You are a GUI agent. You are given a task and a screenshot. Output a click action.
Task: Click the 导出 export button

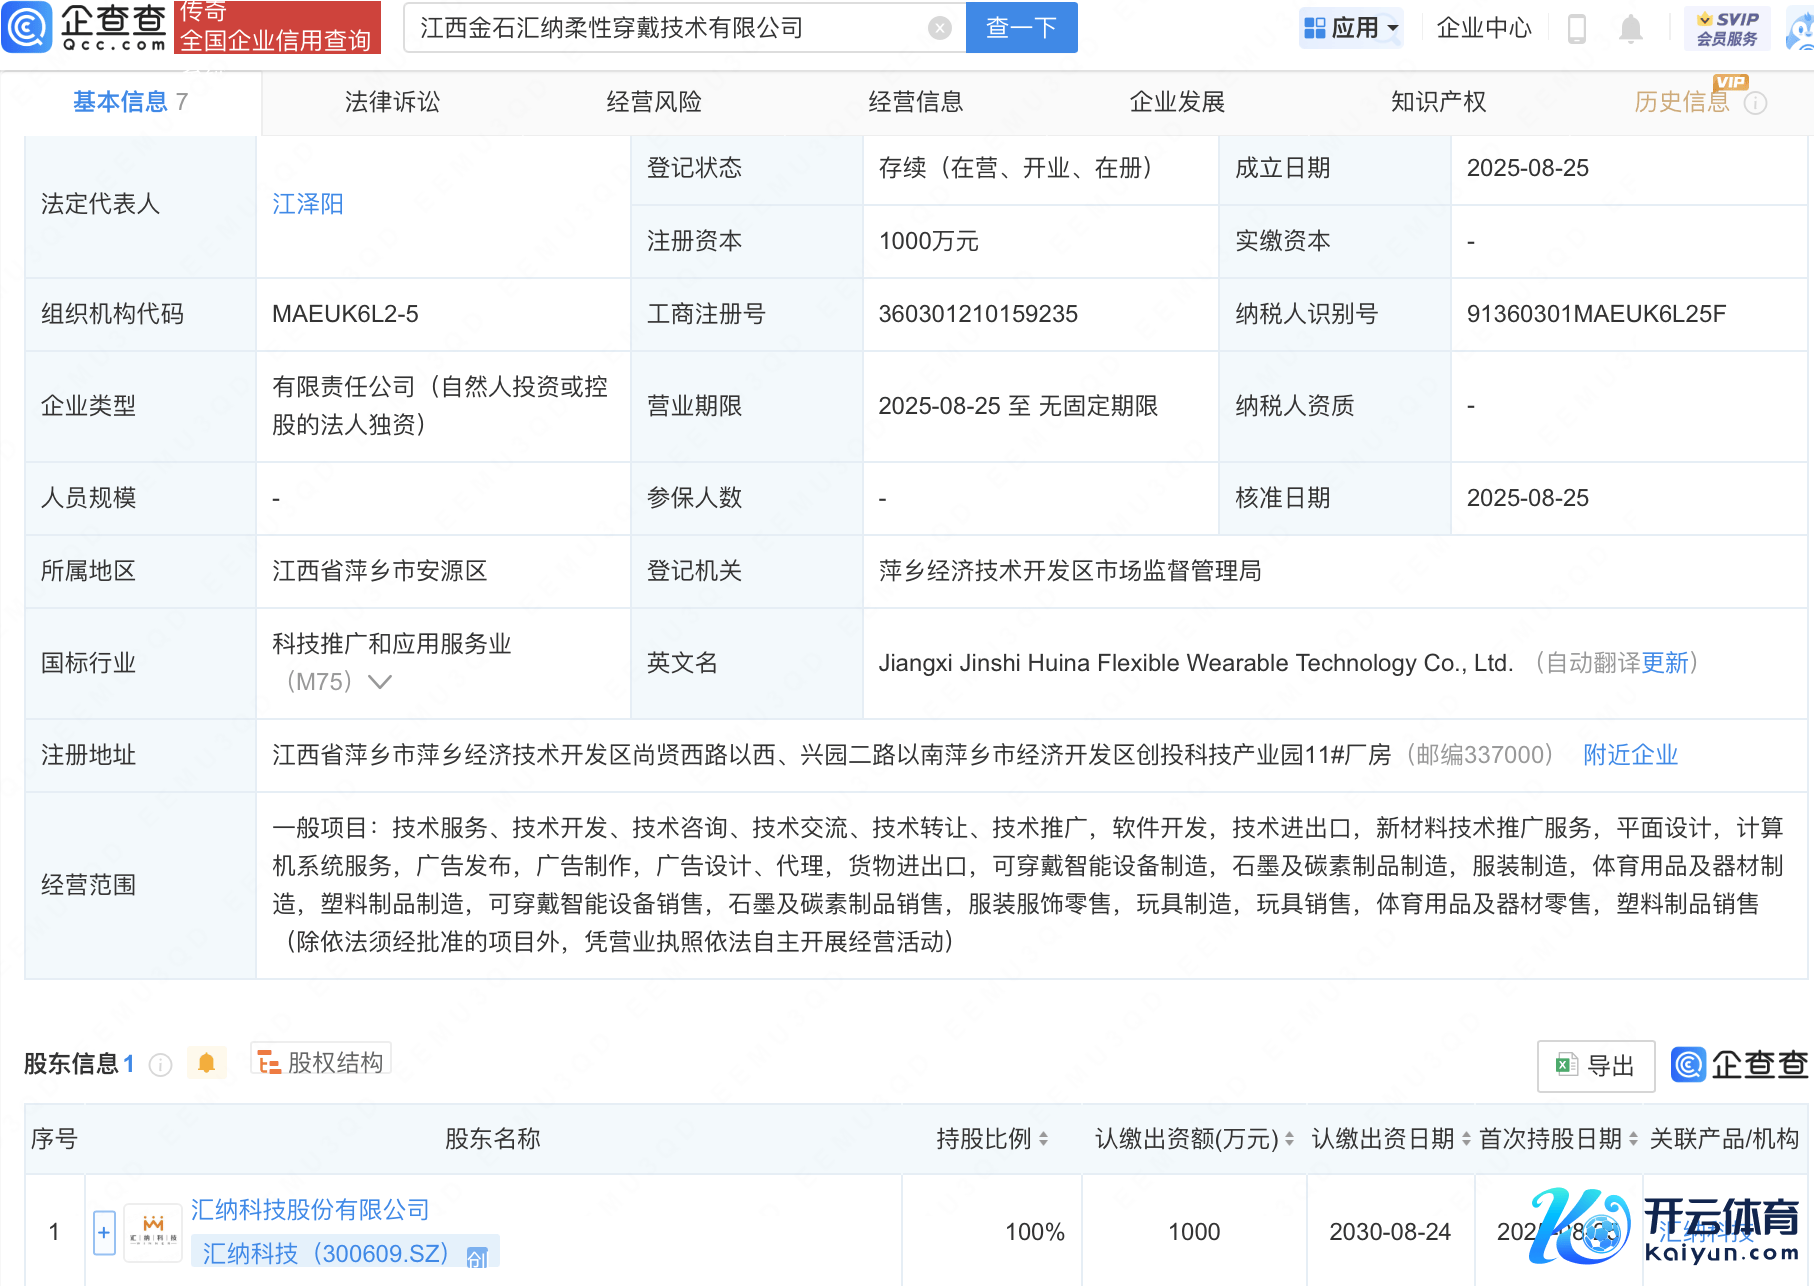pos(1596,1066)
